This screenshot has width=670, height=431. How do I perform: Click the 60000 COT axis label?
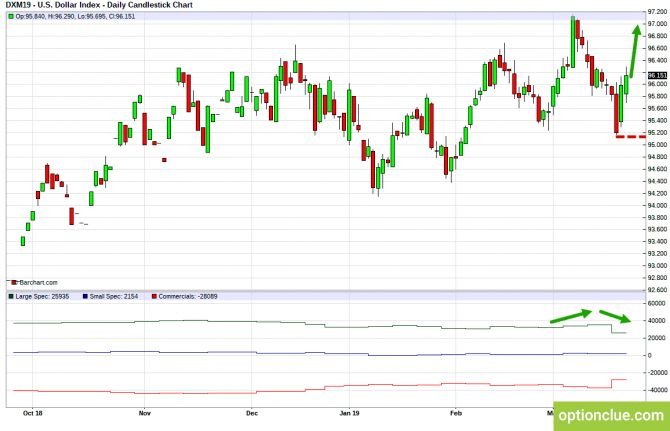click(x=657, y=303)
